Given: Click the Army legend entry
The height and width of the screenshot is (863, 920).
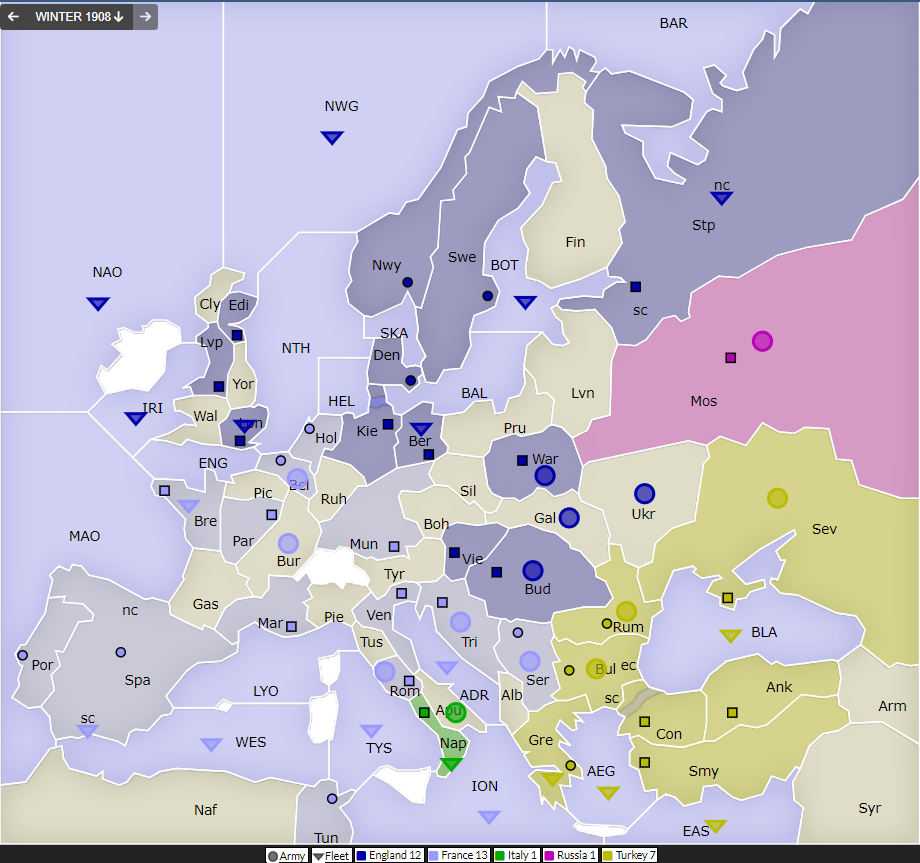Looking at the screenshot, I should pos(286,855).
